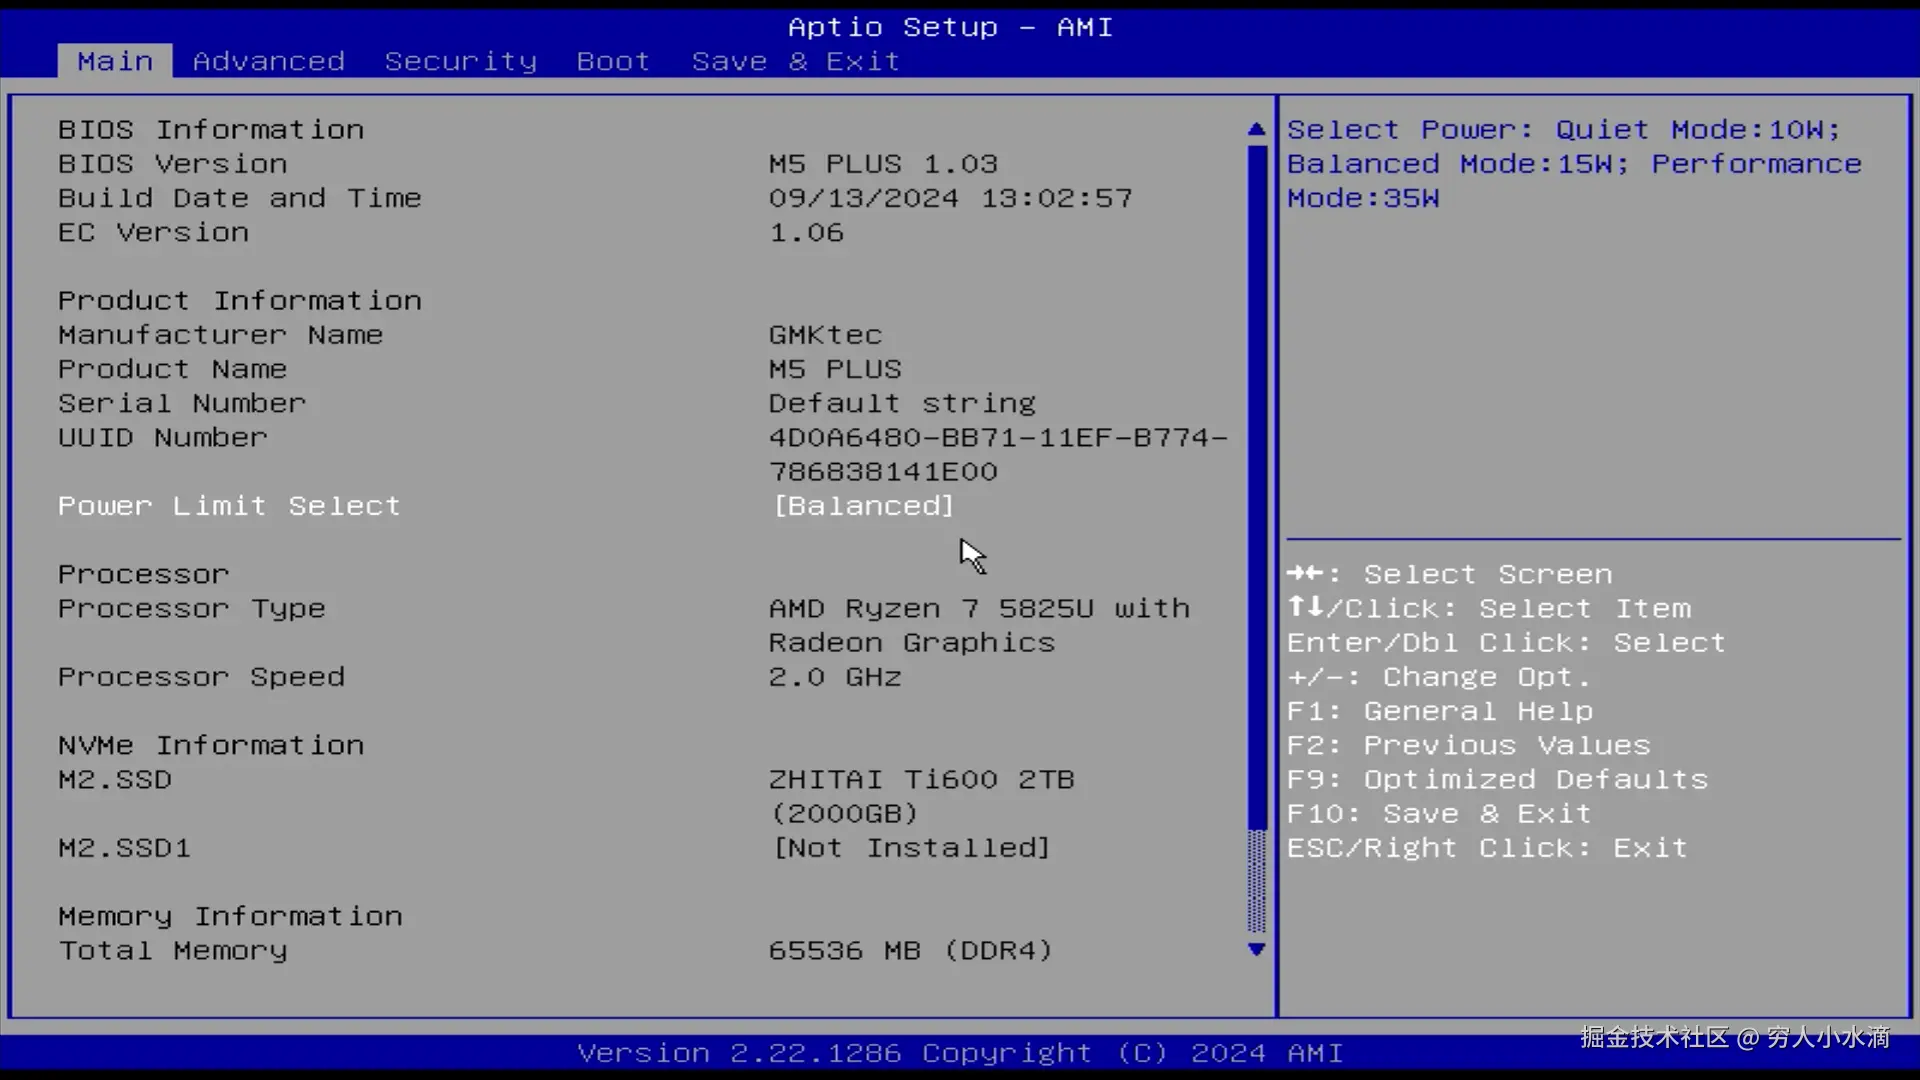Screen dimensions: 1920x1080
Task: Open the Power Limit Select Balanced option
Action: pyautogui.click(x=864, y=506)
